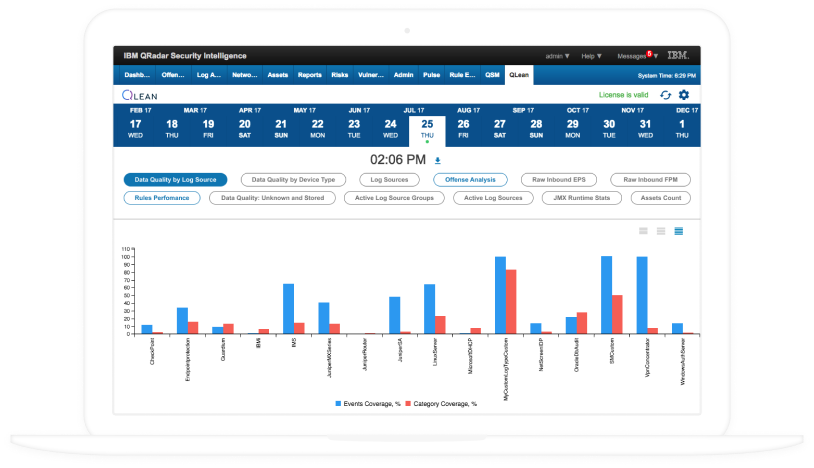Select the blue active chart layout icon

coord(679,231)
